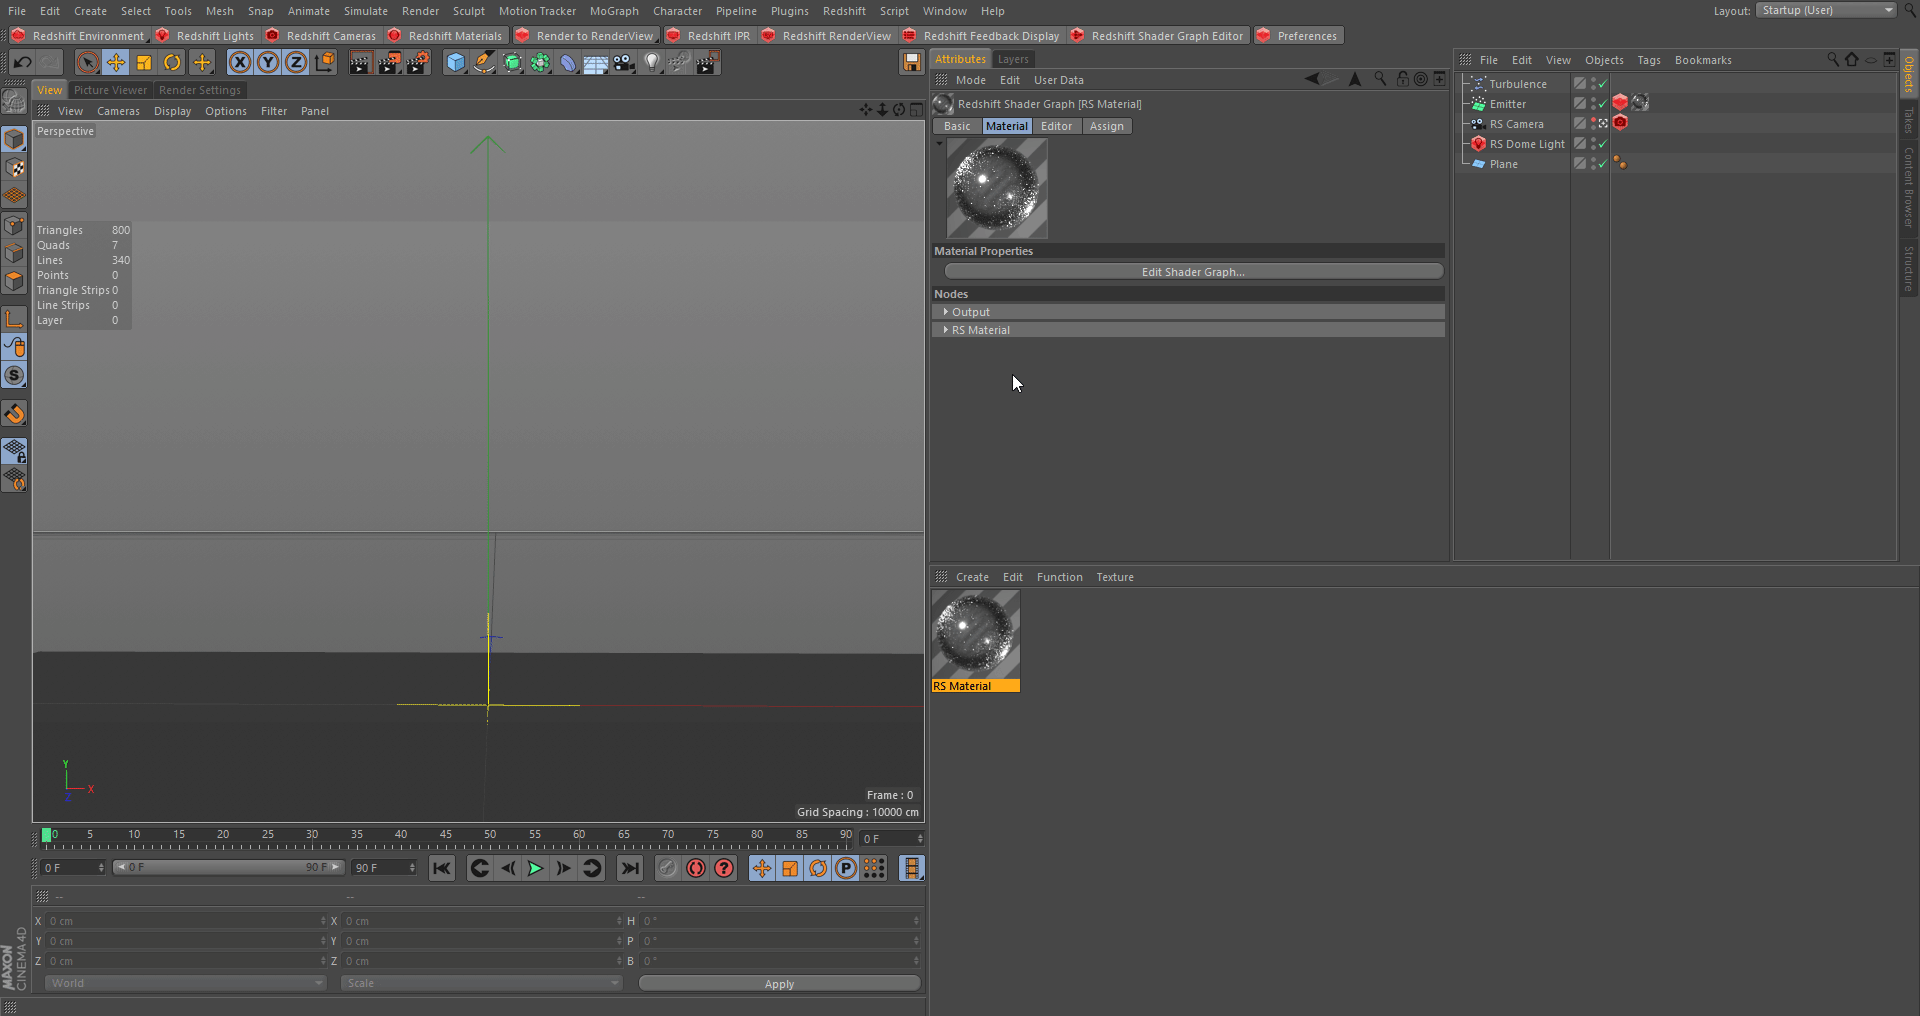Jump to end of timeline

coord(629,868)
